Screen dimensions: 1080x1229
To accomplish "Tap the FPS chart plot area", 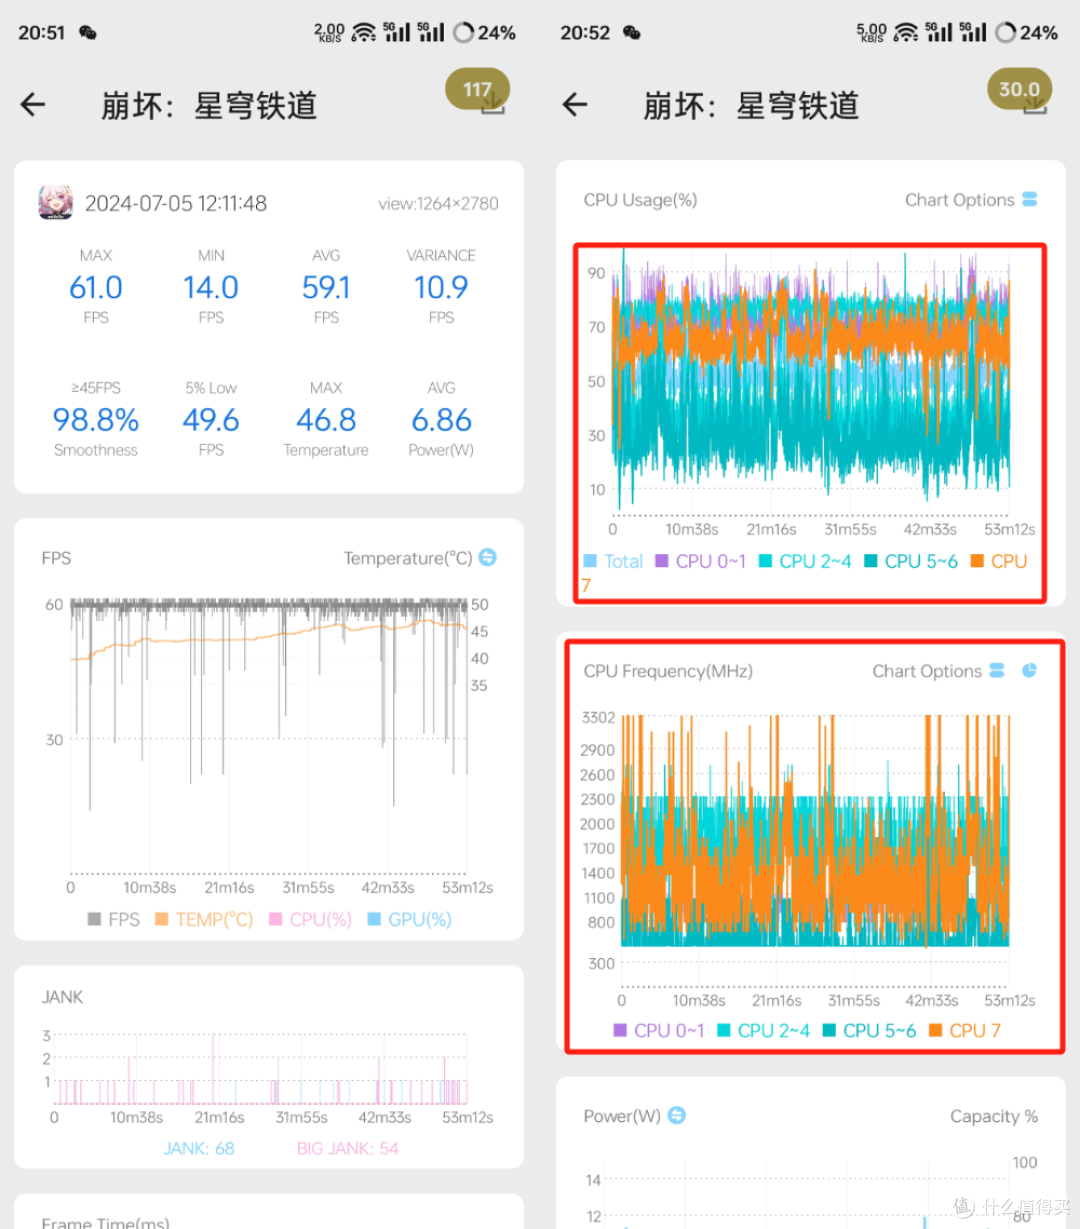I will click(268, 736).
